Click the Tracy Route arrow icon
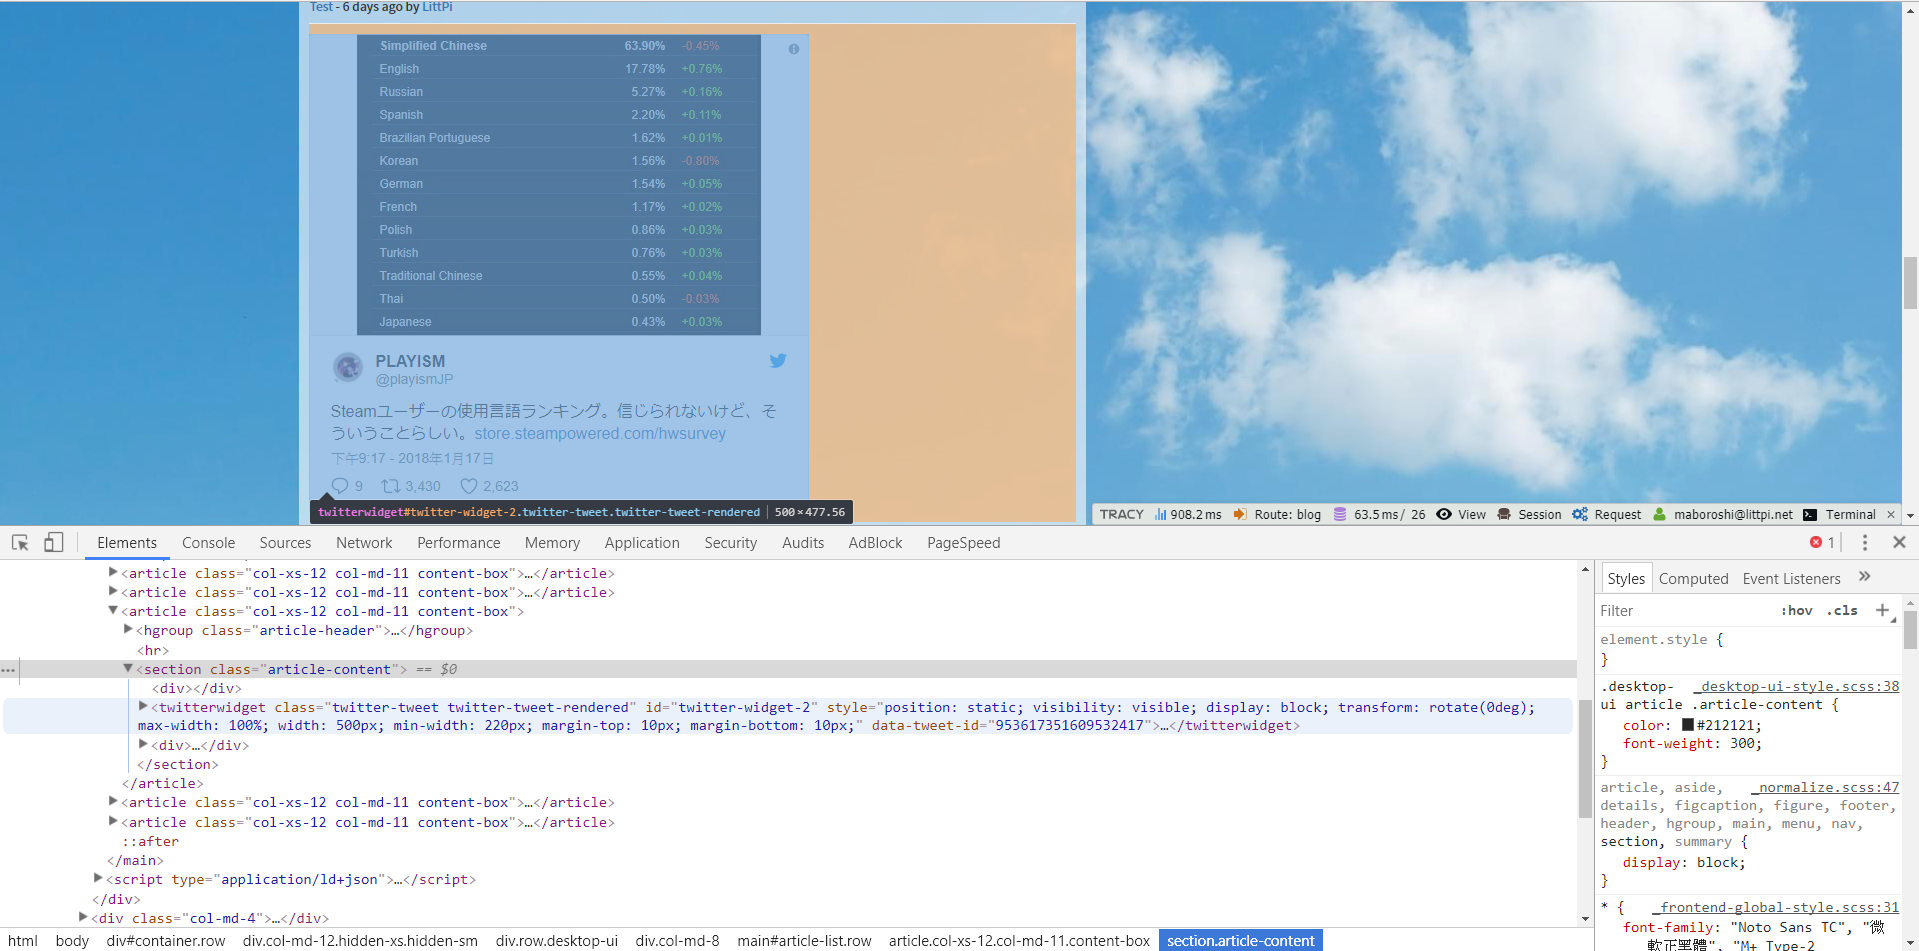This screenshot has height=951, width=1919. [x=1240, y=514]
